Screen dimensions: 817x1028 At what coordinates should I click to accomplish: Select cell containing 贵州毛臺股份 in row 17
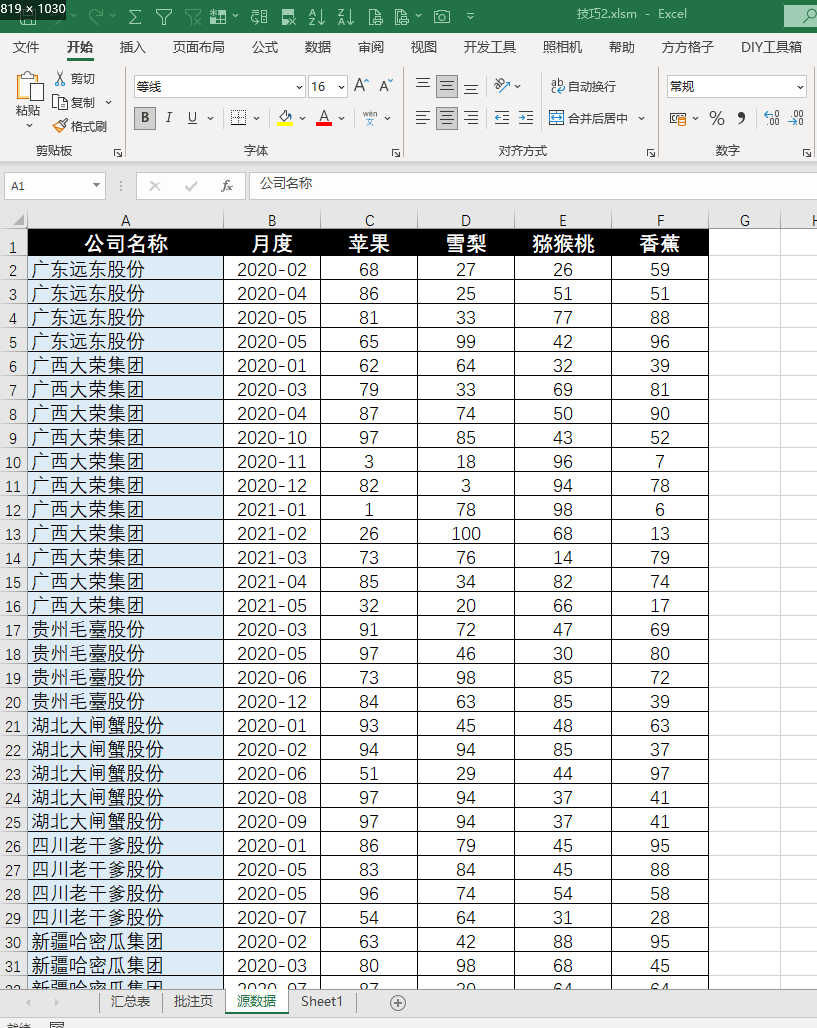pyautogui.click(x=125, y=629)
